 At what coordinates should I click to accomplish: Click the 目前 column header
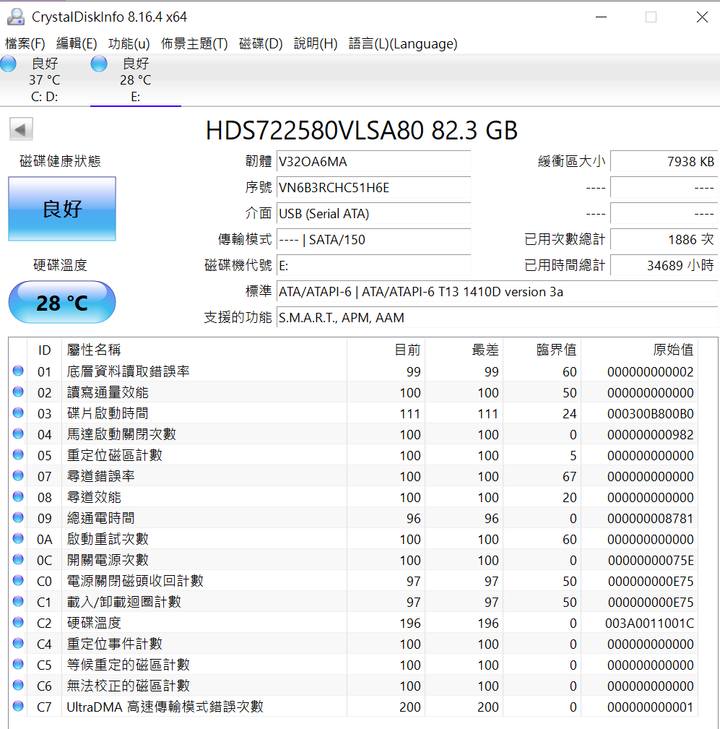click(x=386, y=350)
